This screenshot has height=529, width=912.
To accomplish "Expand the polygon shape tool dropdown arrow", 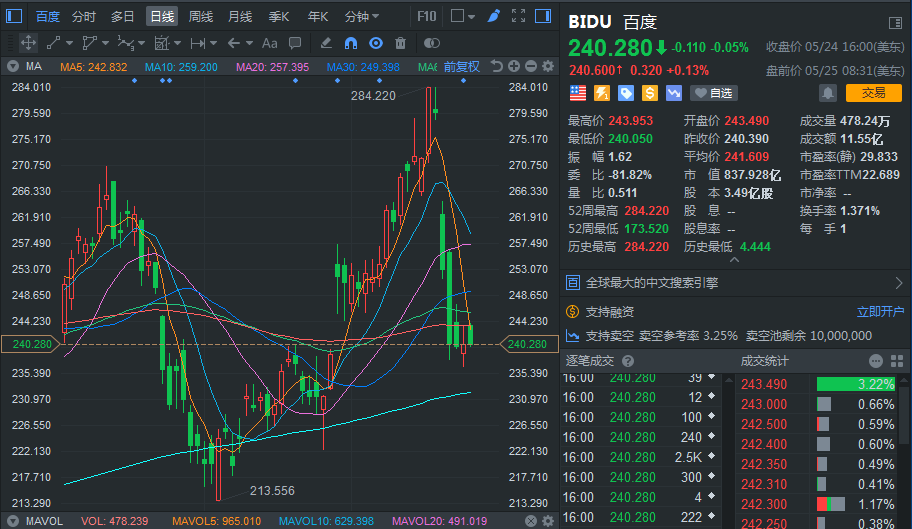I will tap(105, 43).
